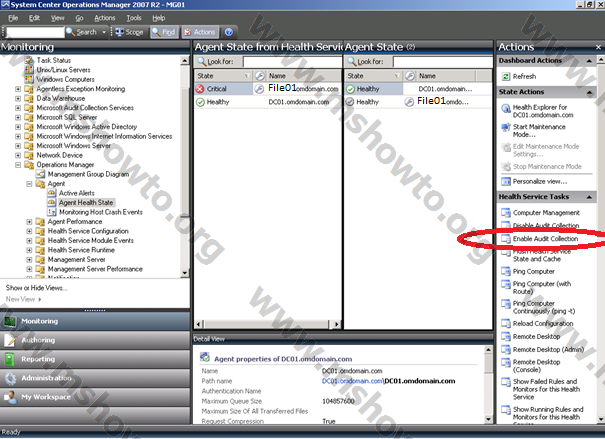605x439 pixels.
Task: Run the Remote Desktop (Console) task
Action: coord(536,366)
